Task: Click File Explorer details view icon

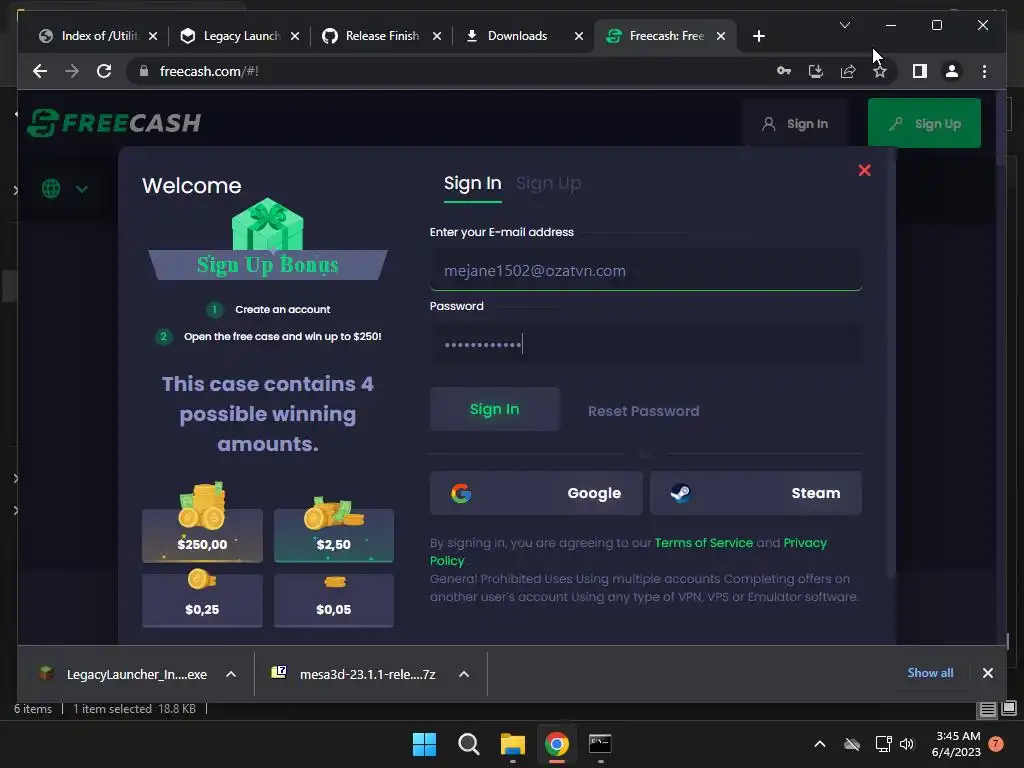Action: click(987, 709)
